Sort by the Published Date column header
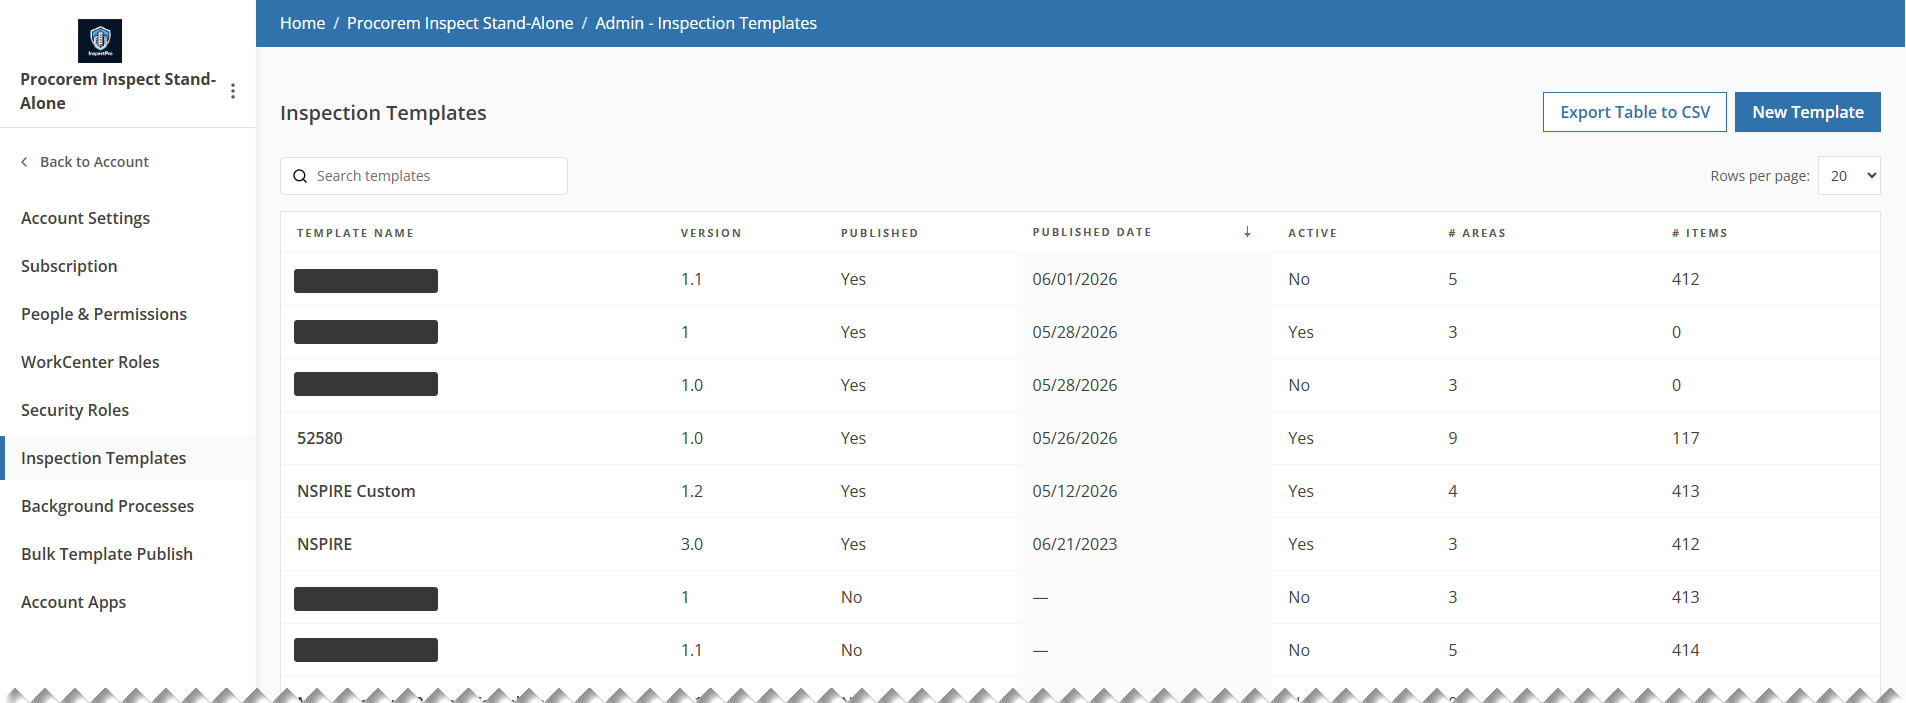This screenshot has height=703, width=1906. 1092,232
